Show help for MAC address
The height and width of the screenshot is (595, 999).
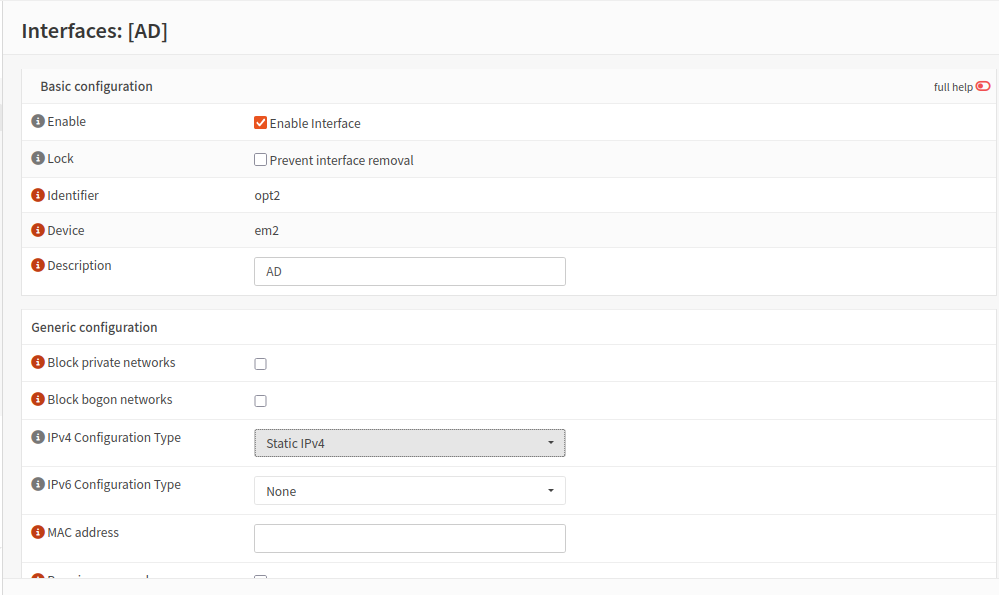[x=38, y=533]
